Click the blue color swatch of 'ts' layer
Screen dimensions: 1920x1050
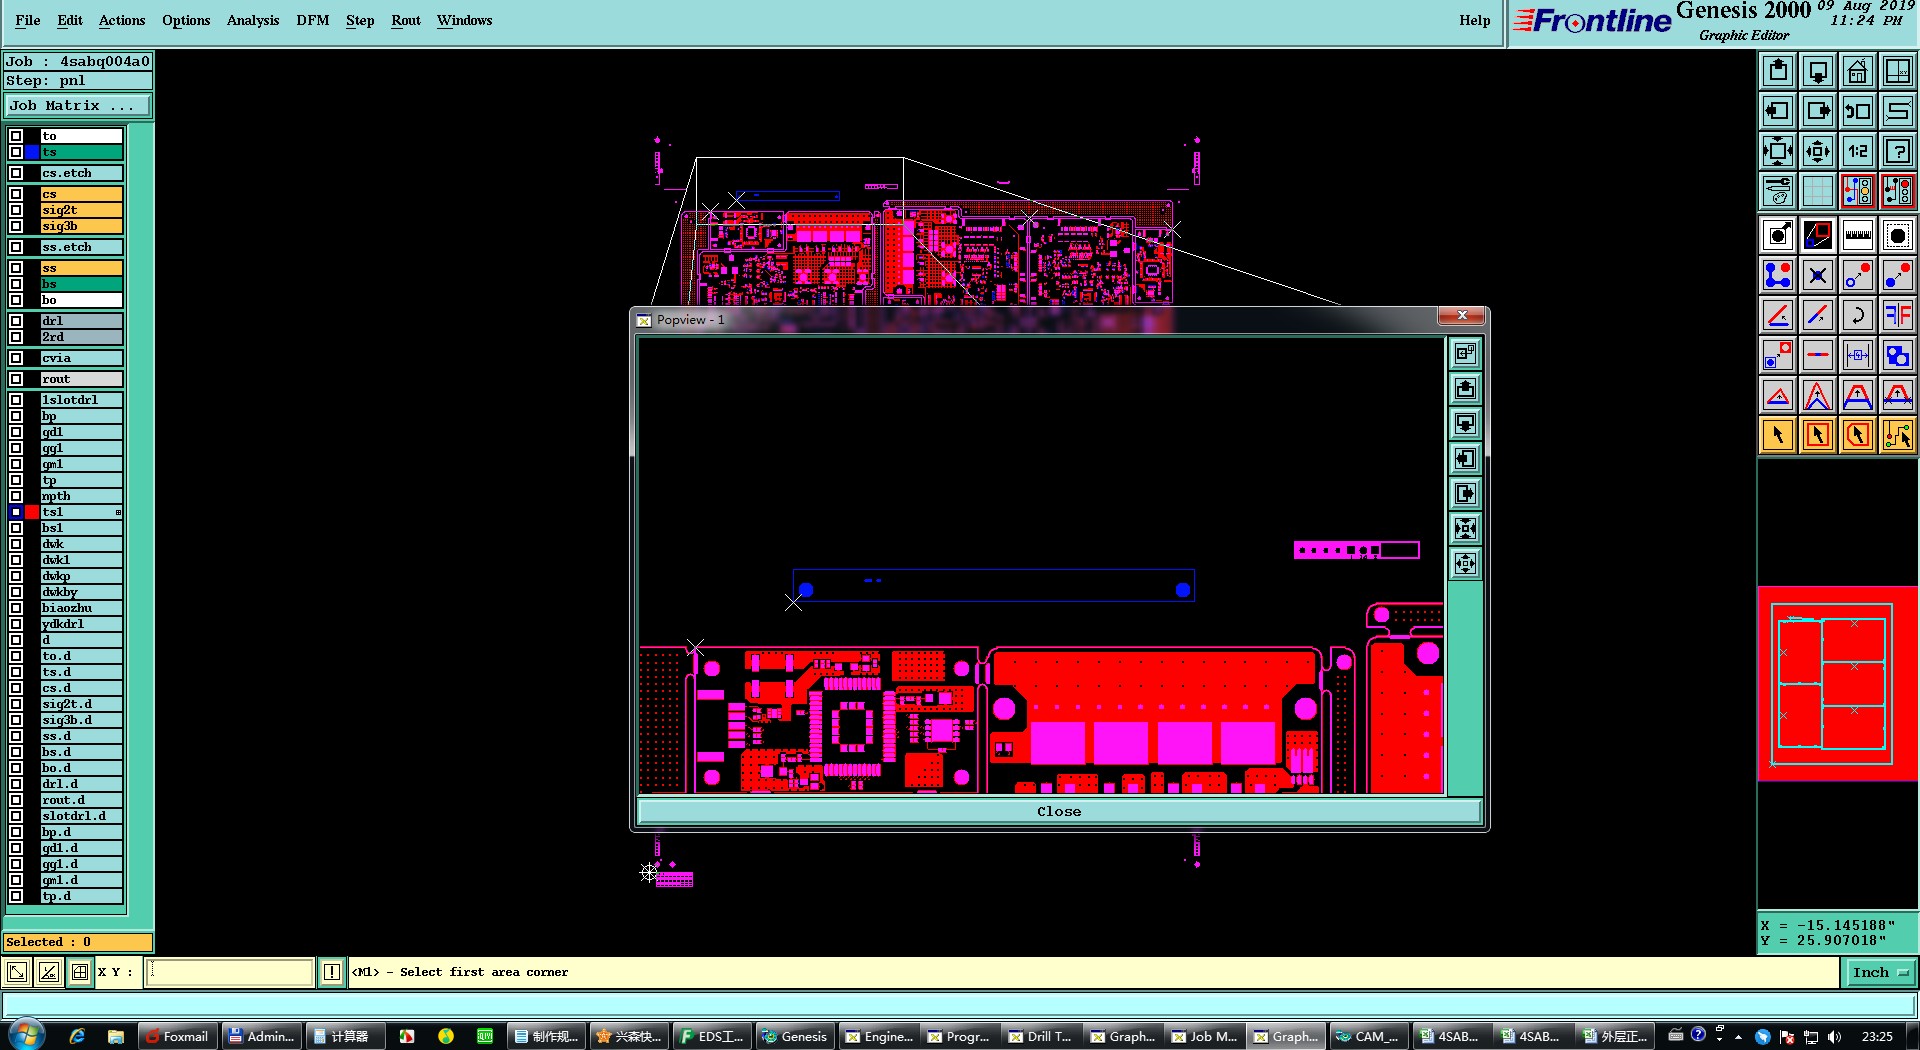(32, 152)
